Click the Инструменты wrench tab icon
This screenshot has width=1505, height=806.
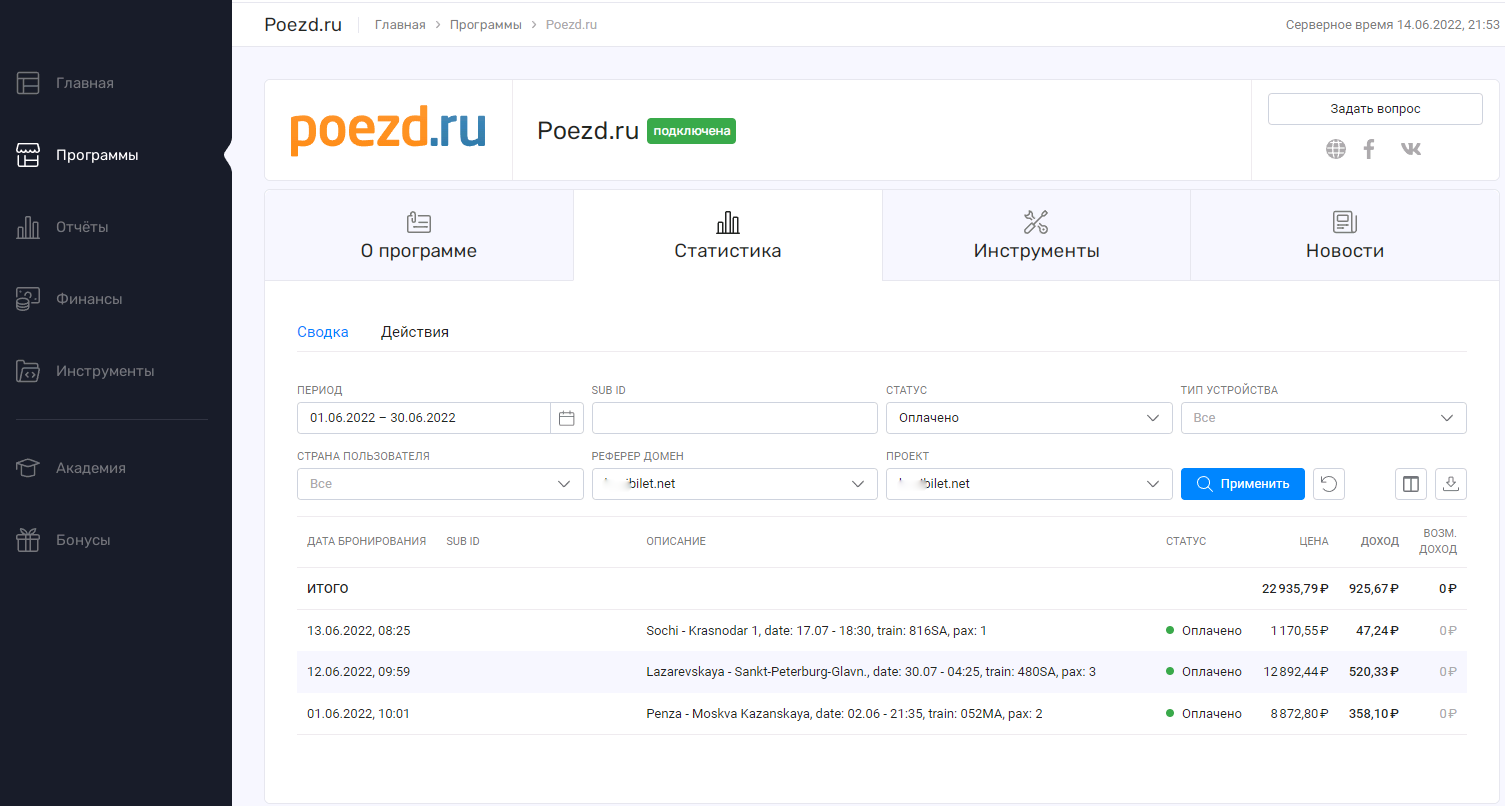[1036, 222]
